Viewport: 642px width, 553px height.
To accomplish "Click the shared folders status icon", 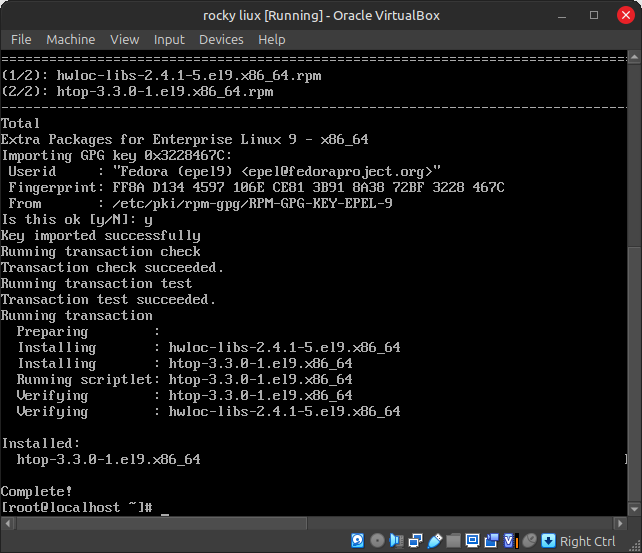I will 453,541.
